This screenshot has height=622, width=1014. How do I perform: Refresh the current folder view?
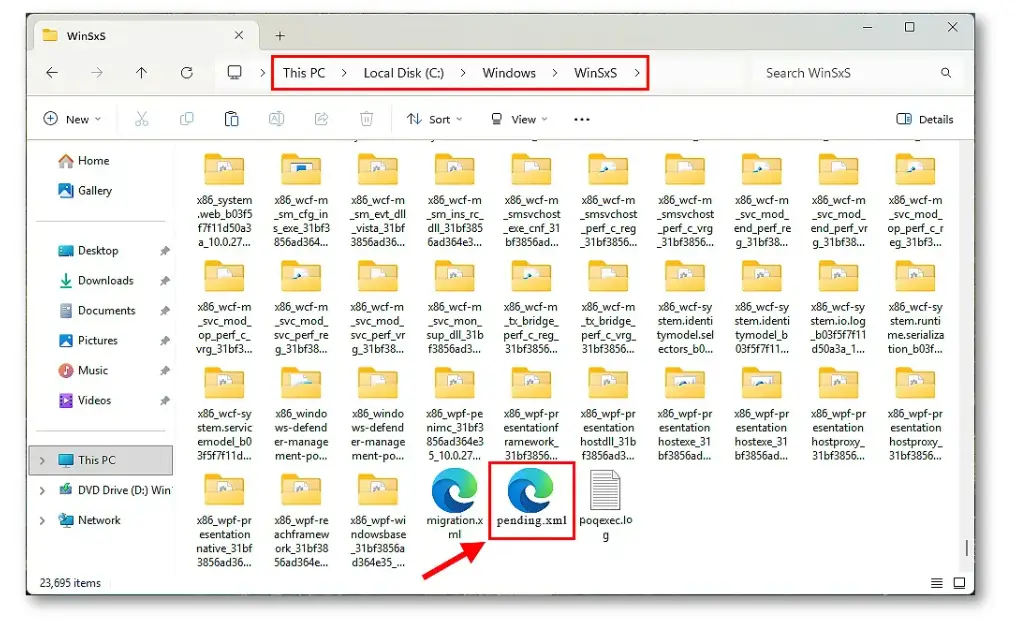tap(186, 73)
